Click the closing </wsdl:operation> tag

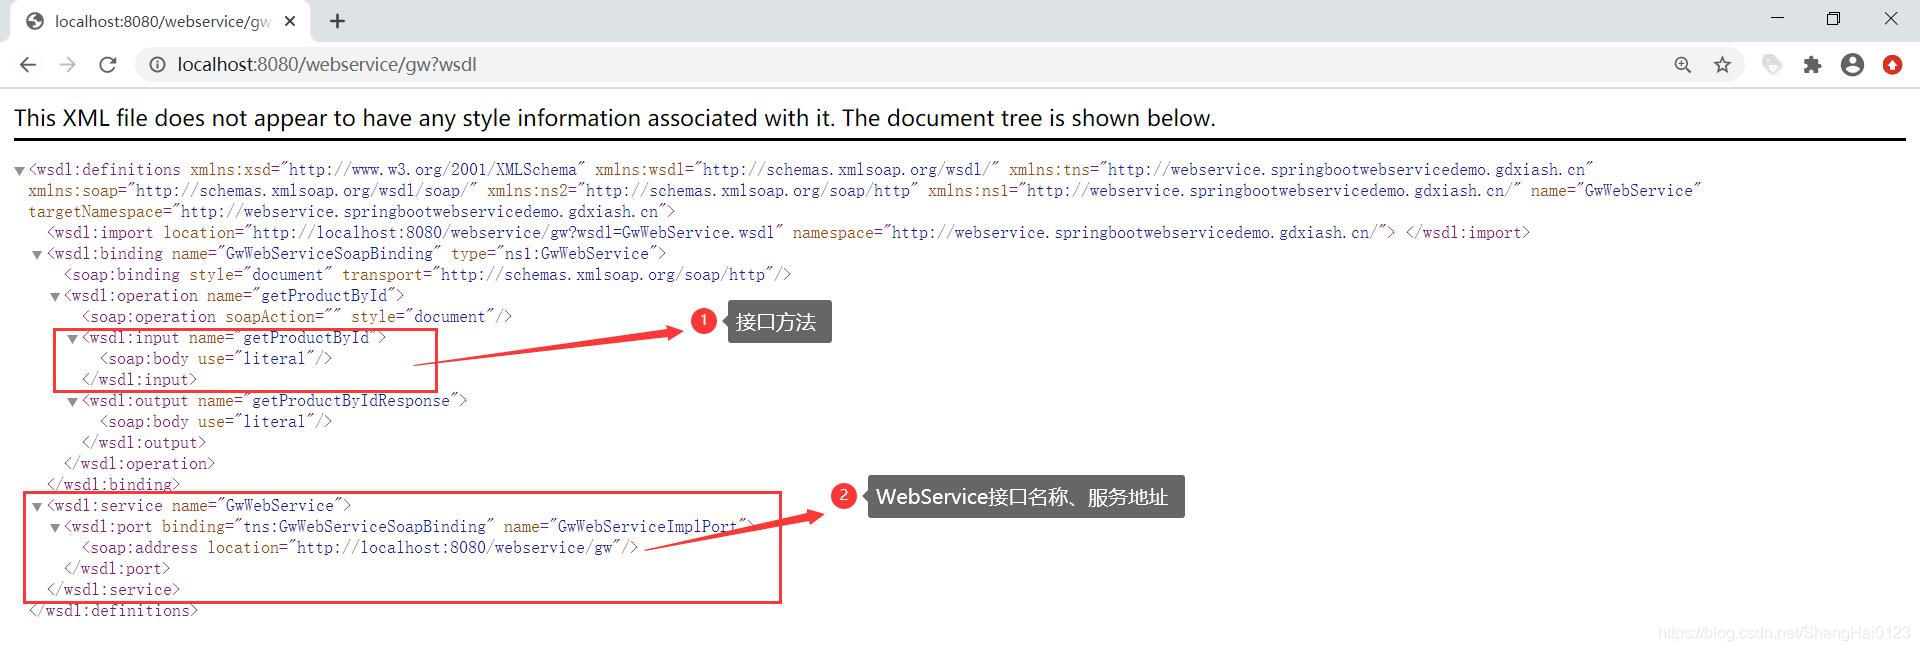coord(139,464)
